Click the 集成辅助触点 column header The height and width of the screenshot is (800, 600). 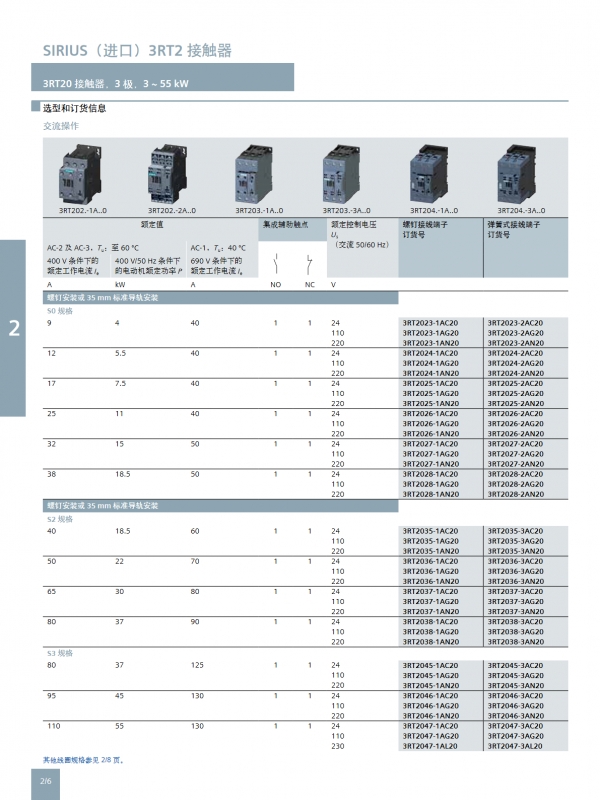tap(285, 224)
